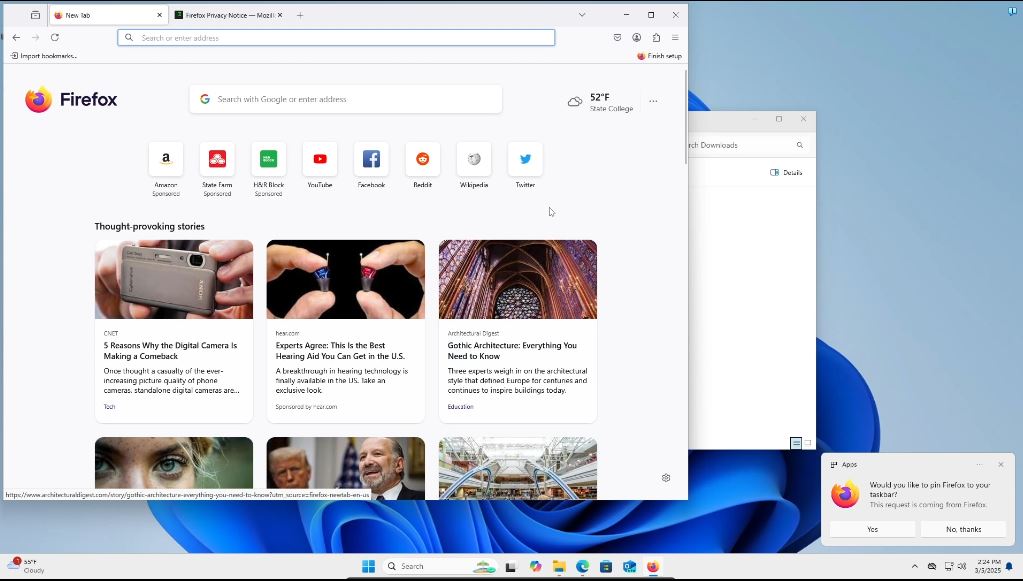Click the taskbar Search box
The width and height of the screenshot is (1023, 581).
(x=440, y=566)
